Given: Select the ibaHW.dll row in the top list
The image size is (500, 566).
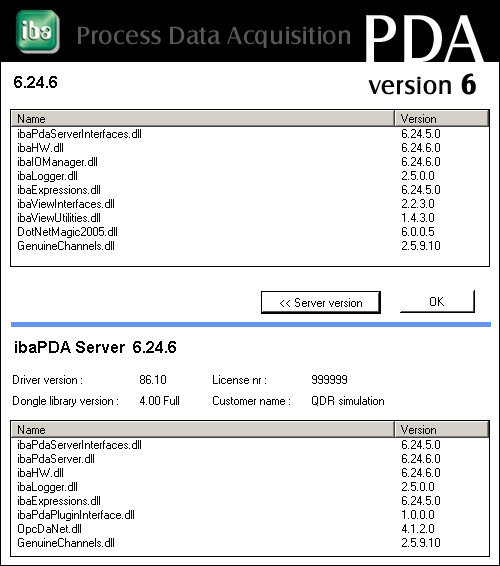Looking at the screenshot, I should coord(250,148).
